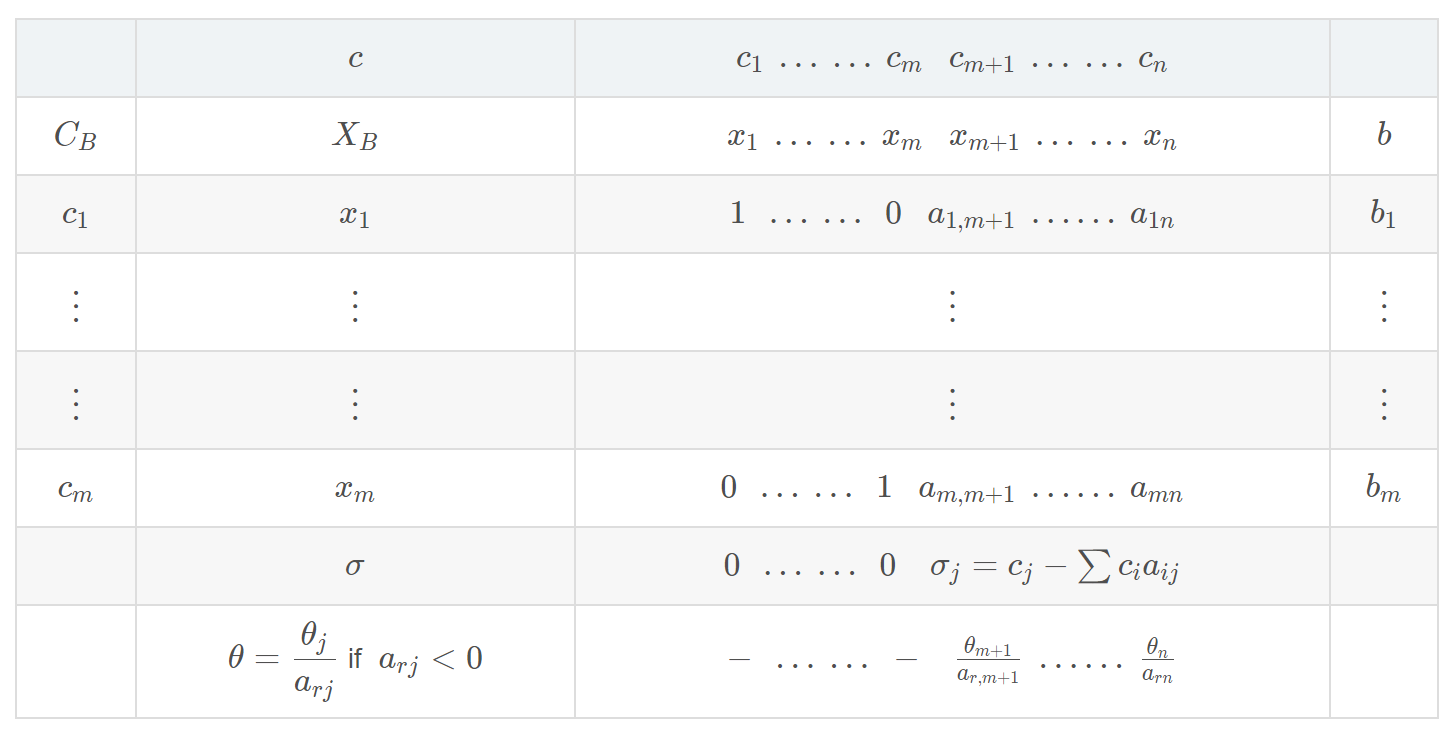
Task: Select the top row of cost coefficients
Action: point(951,60)
